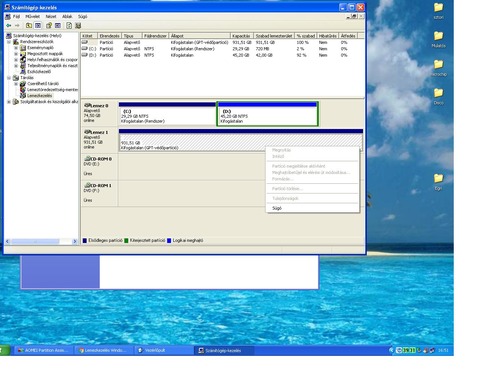Viewport: 480px width, 384px height.
Task: Expand Helyi felhasználók és csoportok branch
Action: pos(16,60)
